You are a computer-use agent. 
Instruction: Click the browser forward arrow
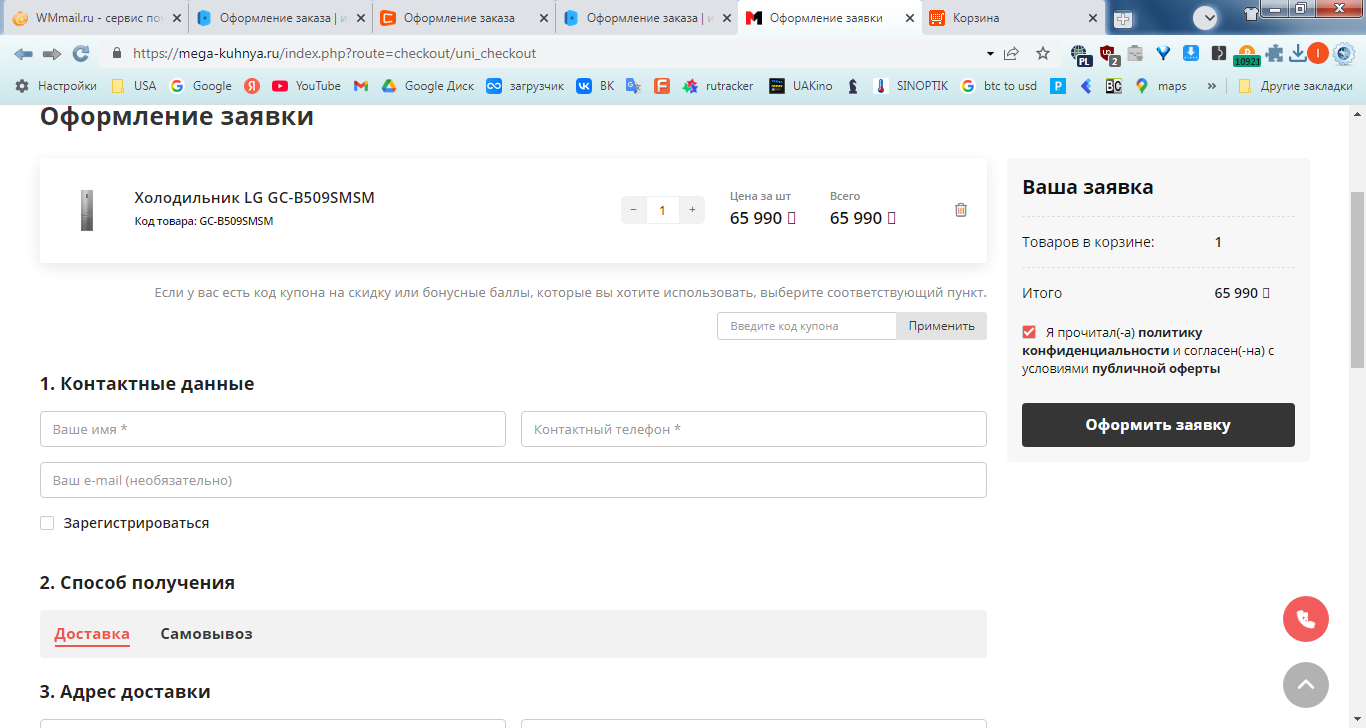[52, 53]
